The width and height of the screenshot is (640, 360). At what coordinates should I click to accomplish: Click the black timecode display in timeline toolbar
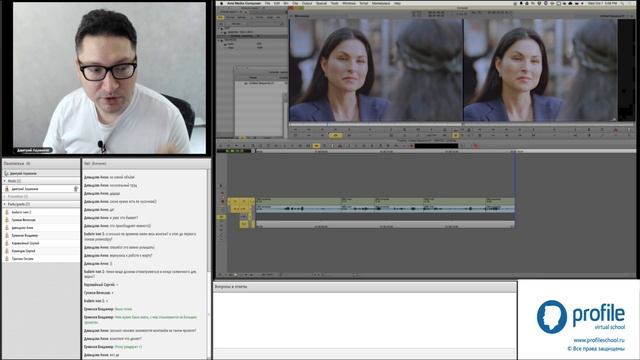(436, 146)
